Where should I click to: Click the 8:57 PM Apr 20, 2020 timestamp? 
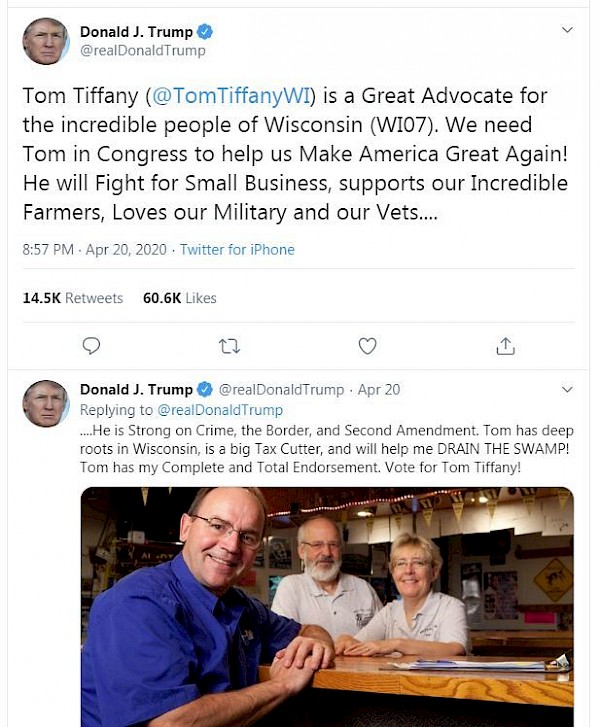(x=95, y=250)
